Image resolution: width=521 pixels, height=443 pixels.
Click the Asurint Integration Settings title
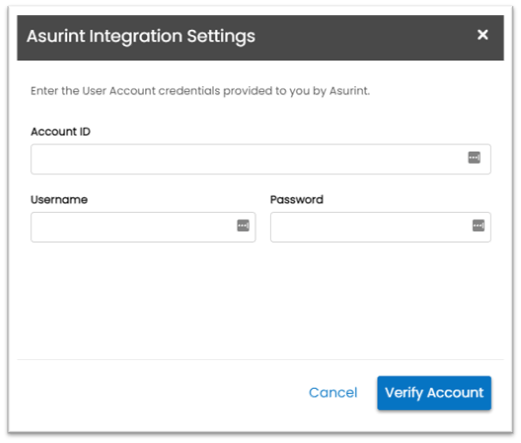point(141,36)
